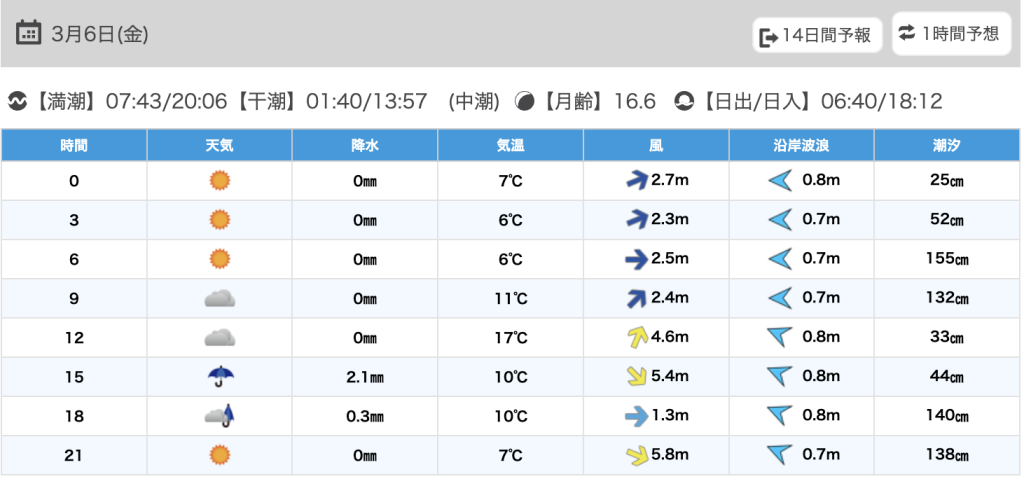
Task: Click the 2.1mm precipitation cell
Action: click(x=365, y=377)
